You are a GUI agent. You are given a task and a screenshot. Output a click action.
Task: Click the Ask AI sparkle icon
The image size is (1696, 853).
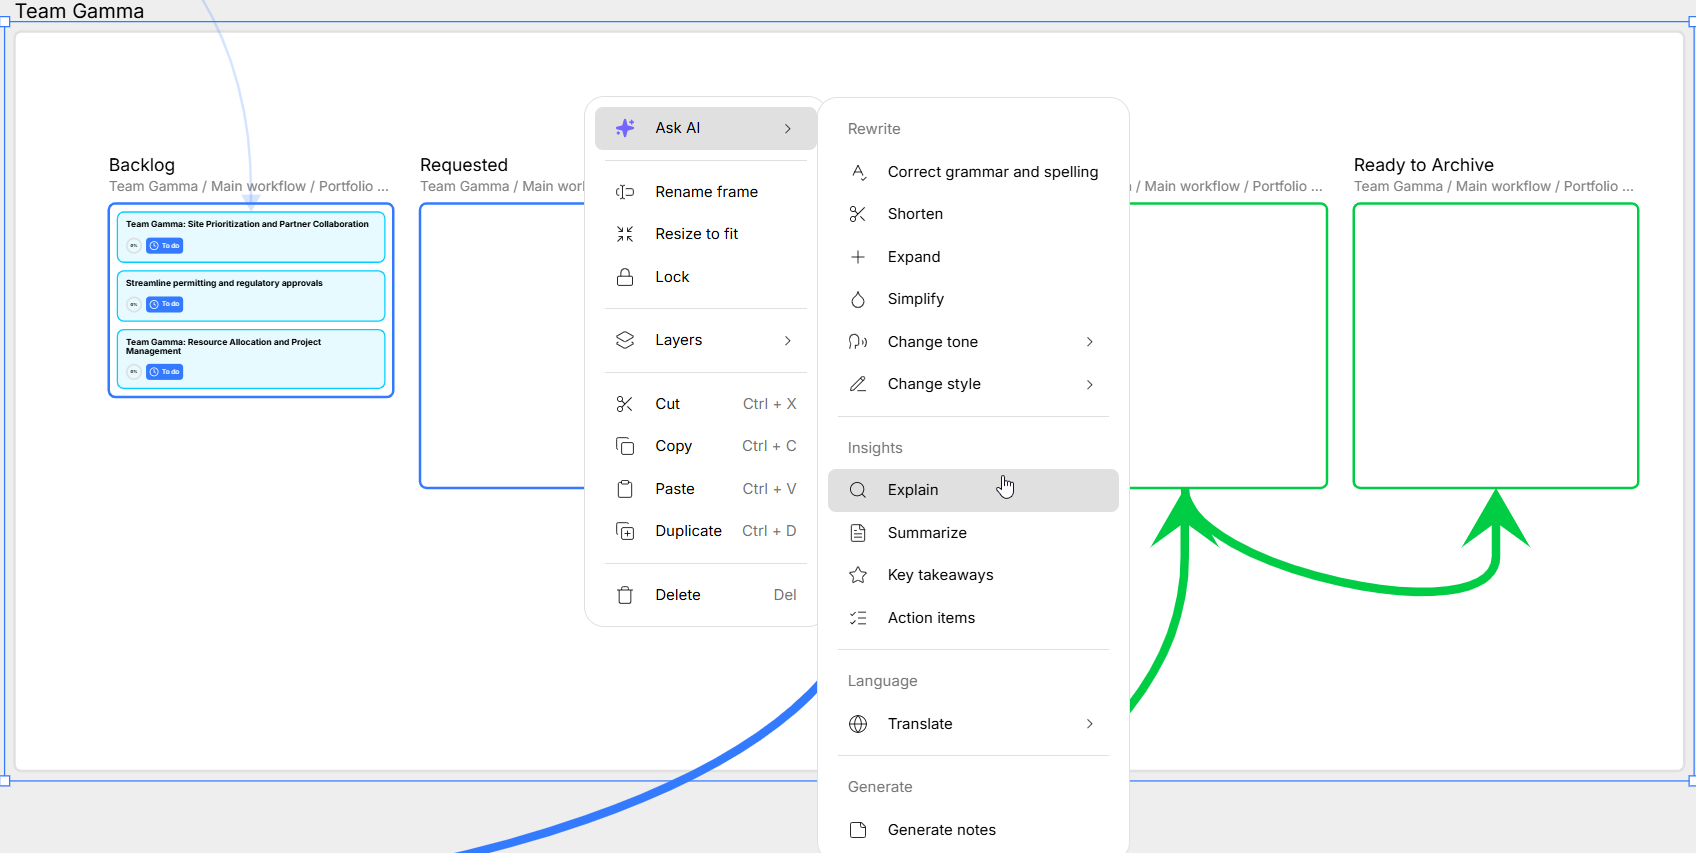pos(625,128)
